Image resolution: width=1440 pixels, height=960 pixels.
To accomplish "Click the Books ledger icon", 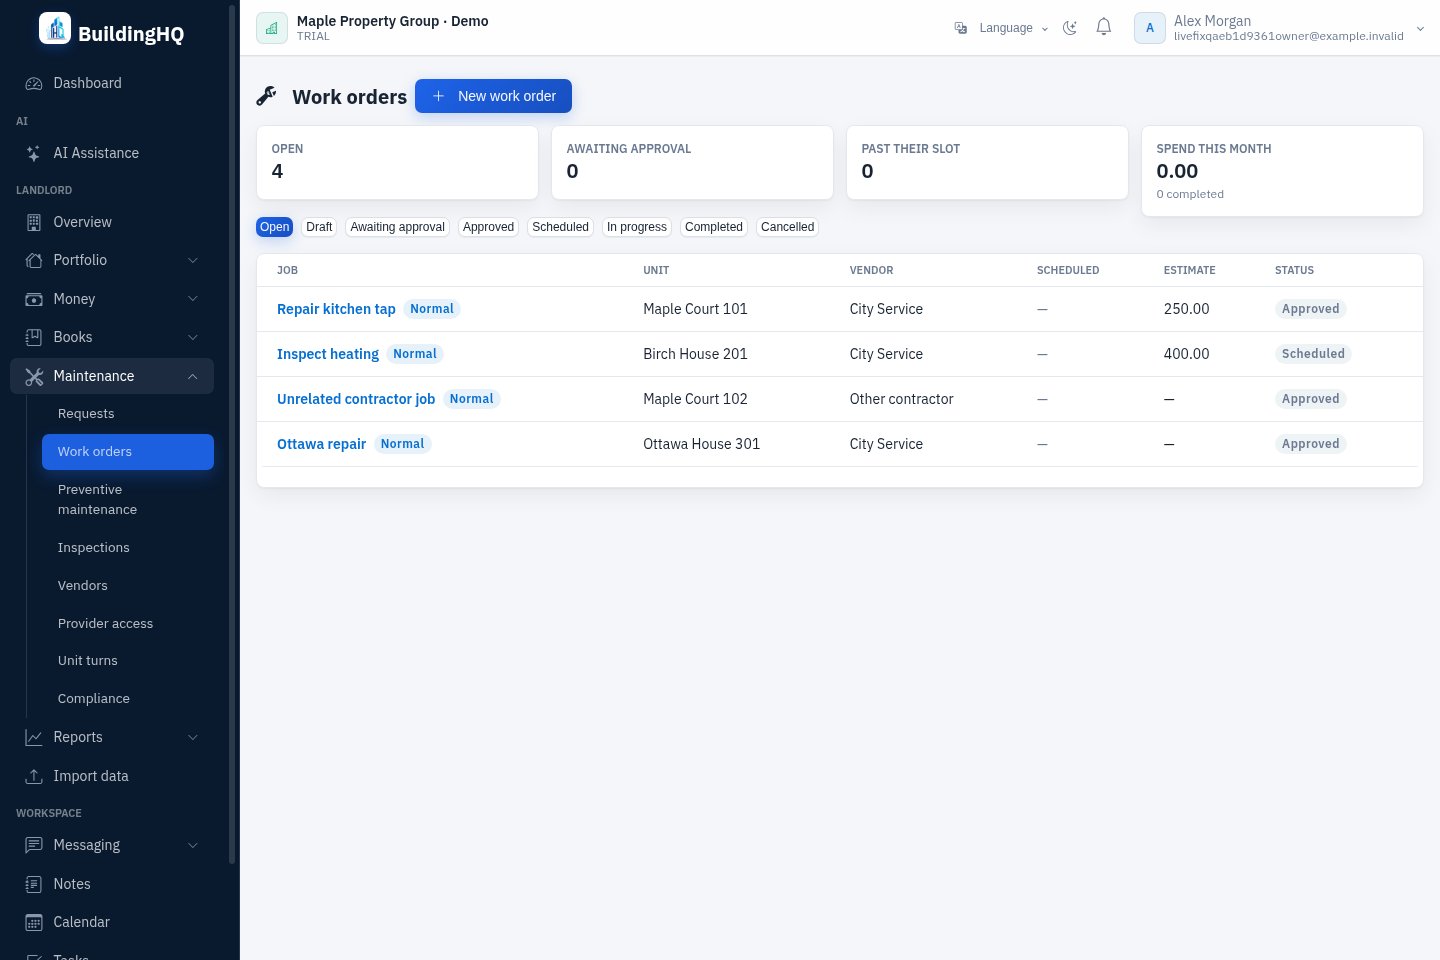I will pyautogui.click(x=34, y=337).
